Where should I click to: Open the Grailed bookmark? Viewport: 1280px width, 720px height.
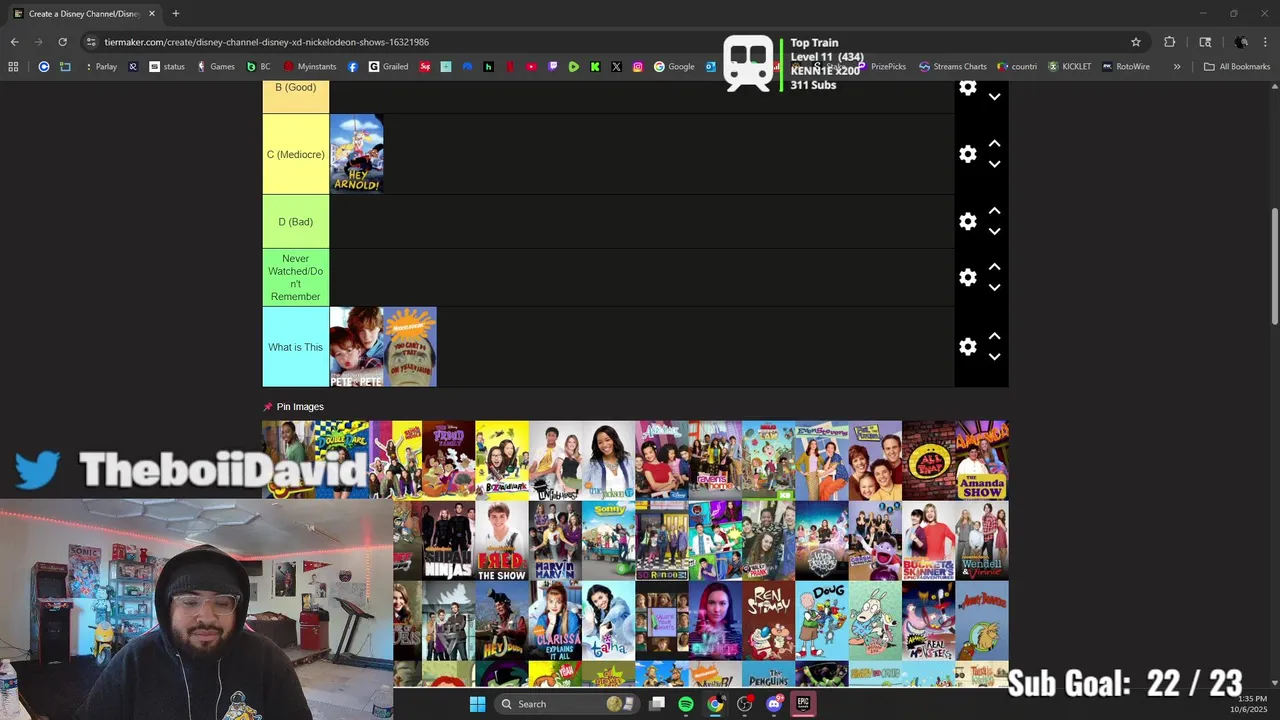(x=388, y=66)
